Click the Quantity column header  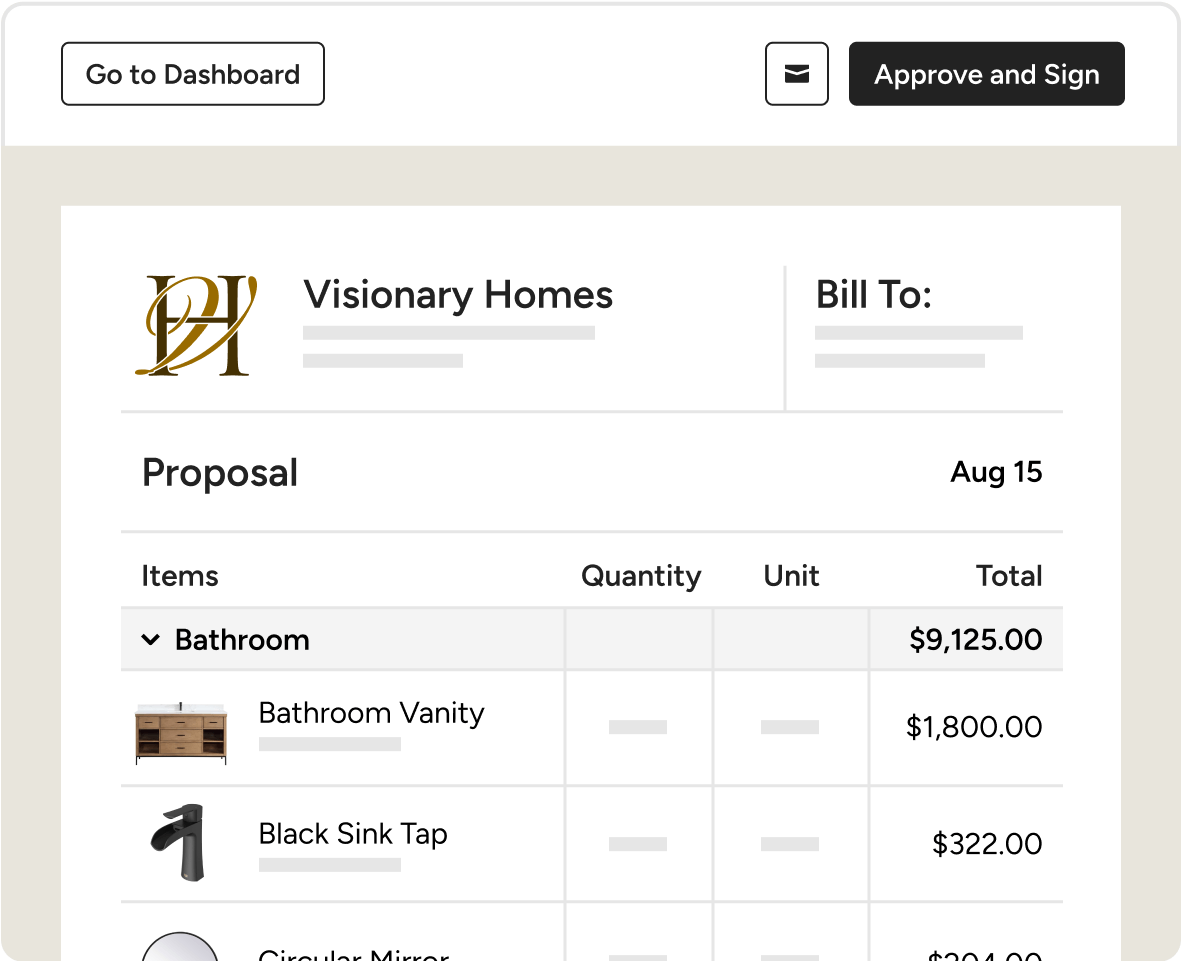coord(641,576)
